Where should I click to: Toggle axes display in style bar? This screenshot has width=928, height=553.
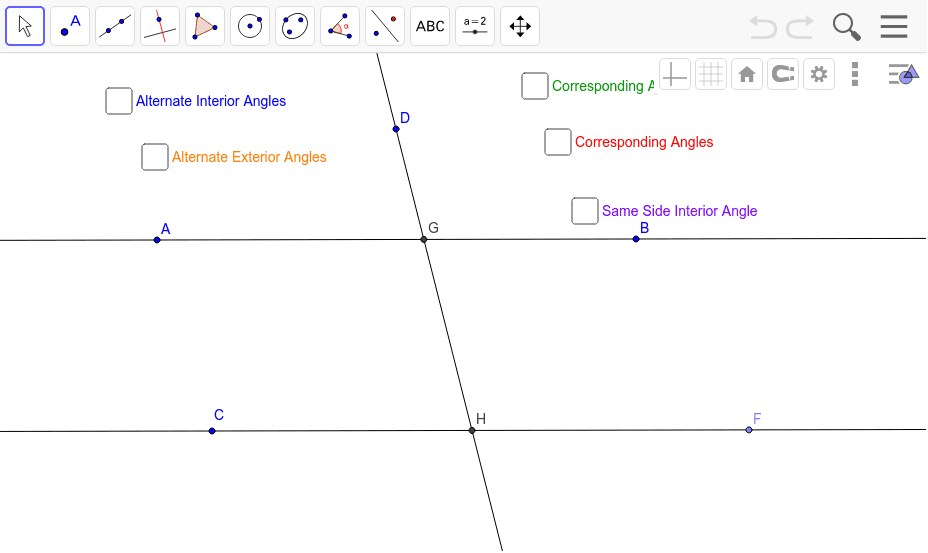click(675, 75)
